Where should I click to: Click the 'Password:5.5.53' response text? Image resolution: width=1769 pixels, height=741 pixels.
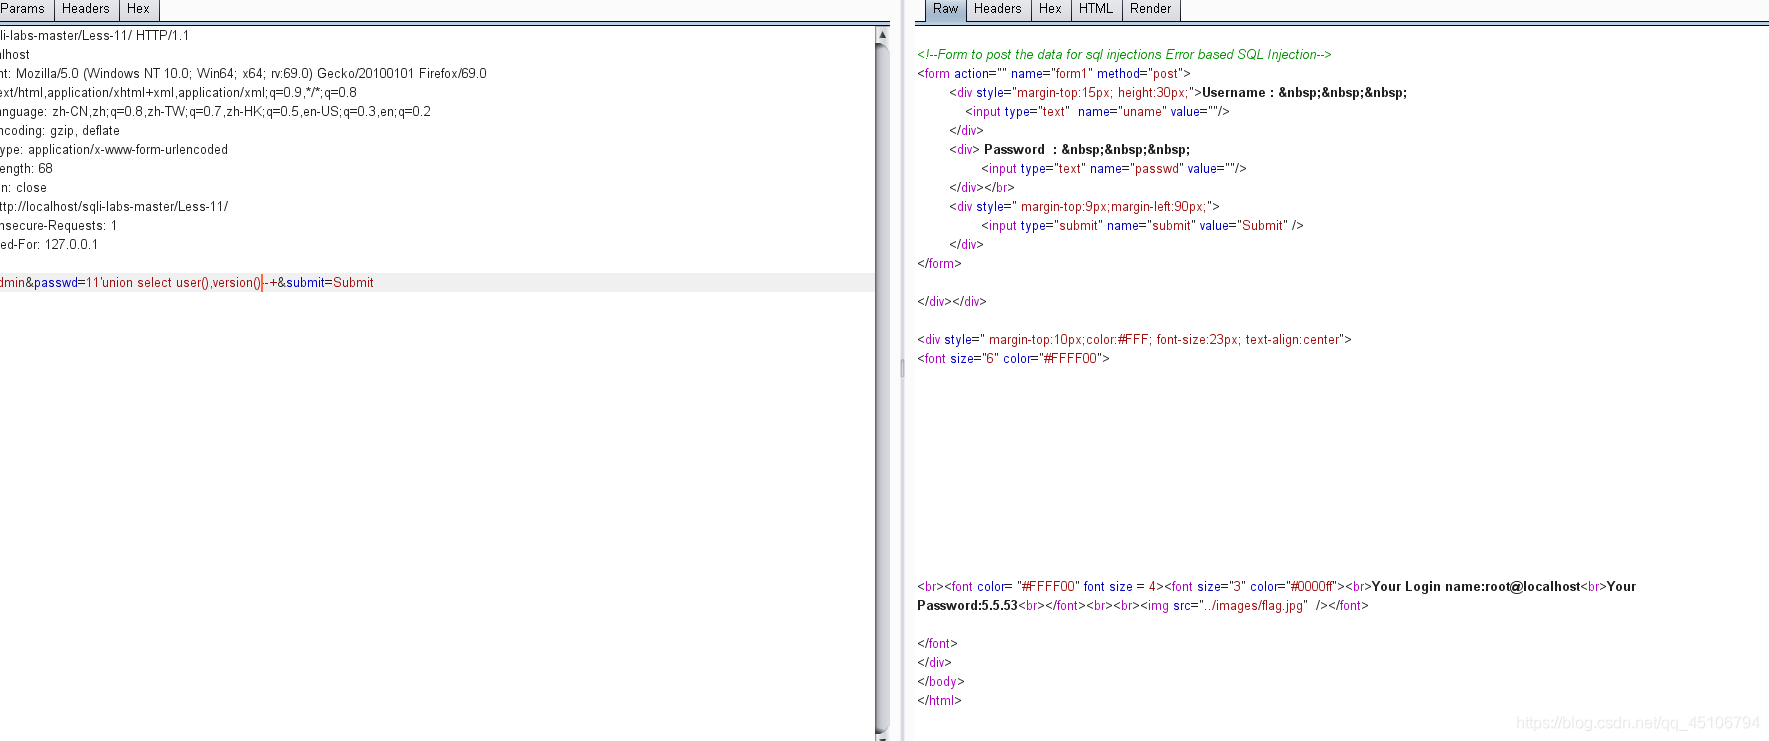[x=967, y=606]
